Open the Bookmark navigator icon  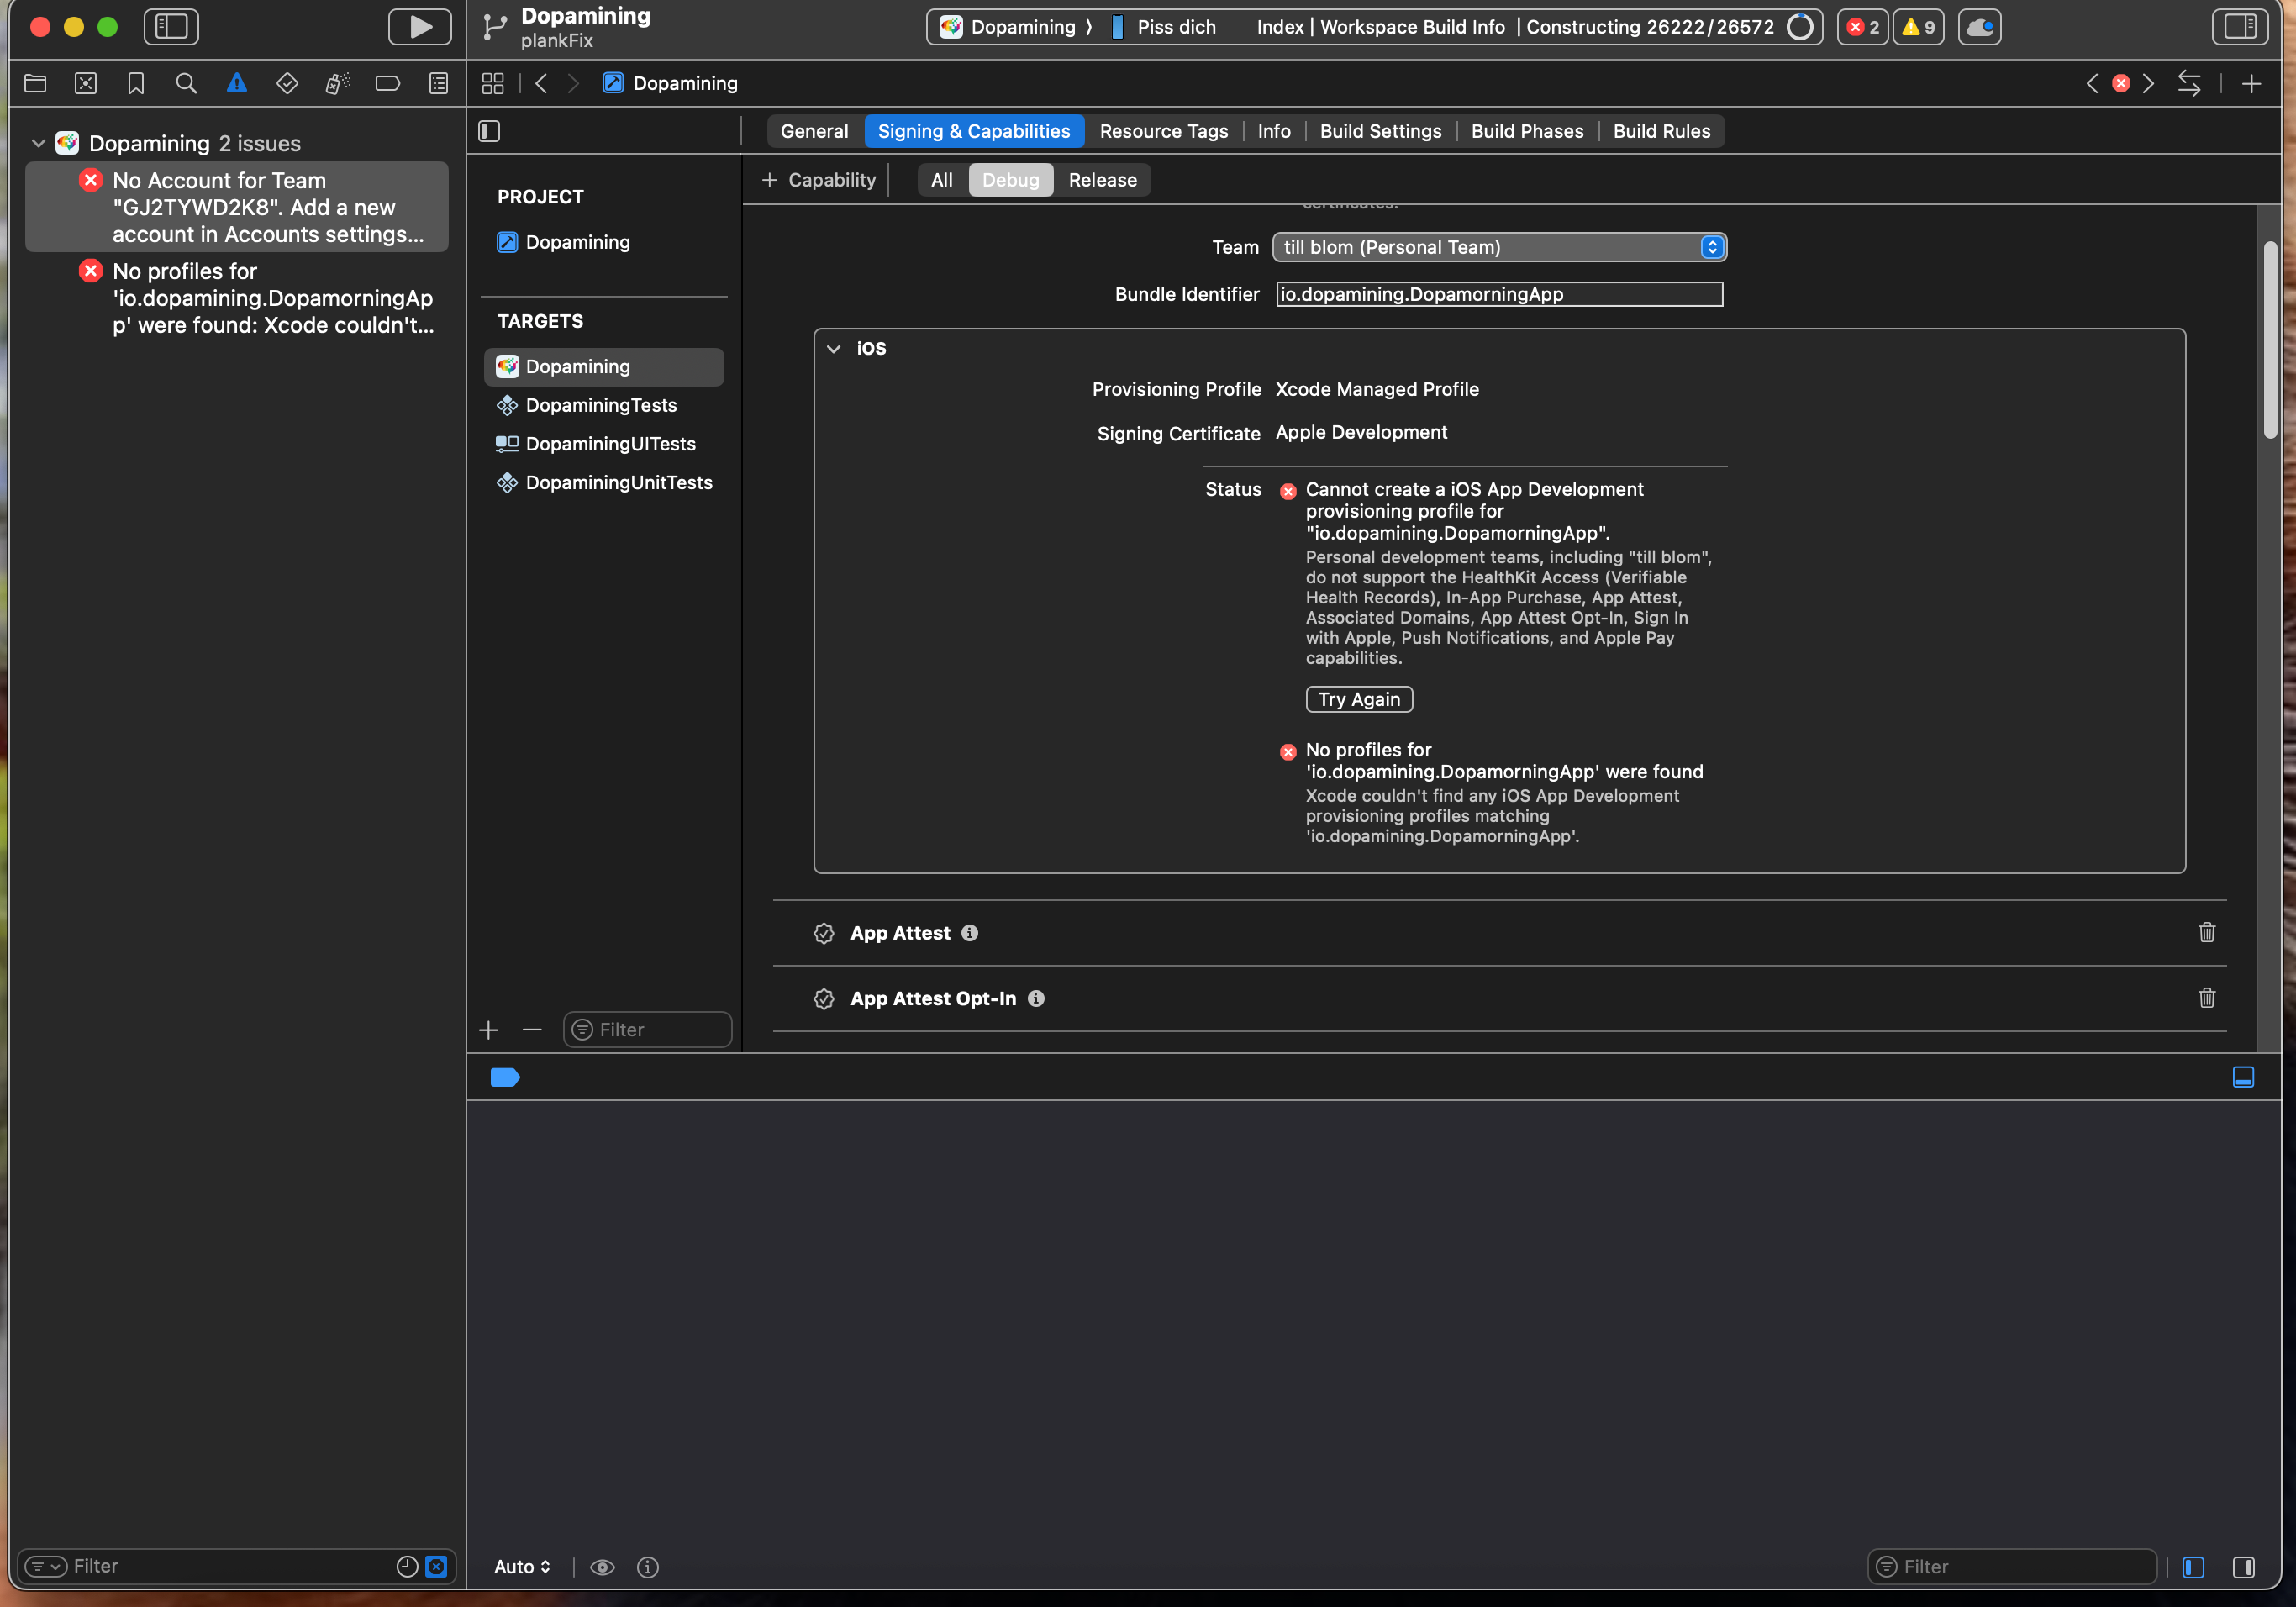click(x=136, y=84)
